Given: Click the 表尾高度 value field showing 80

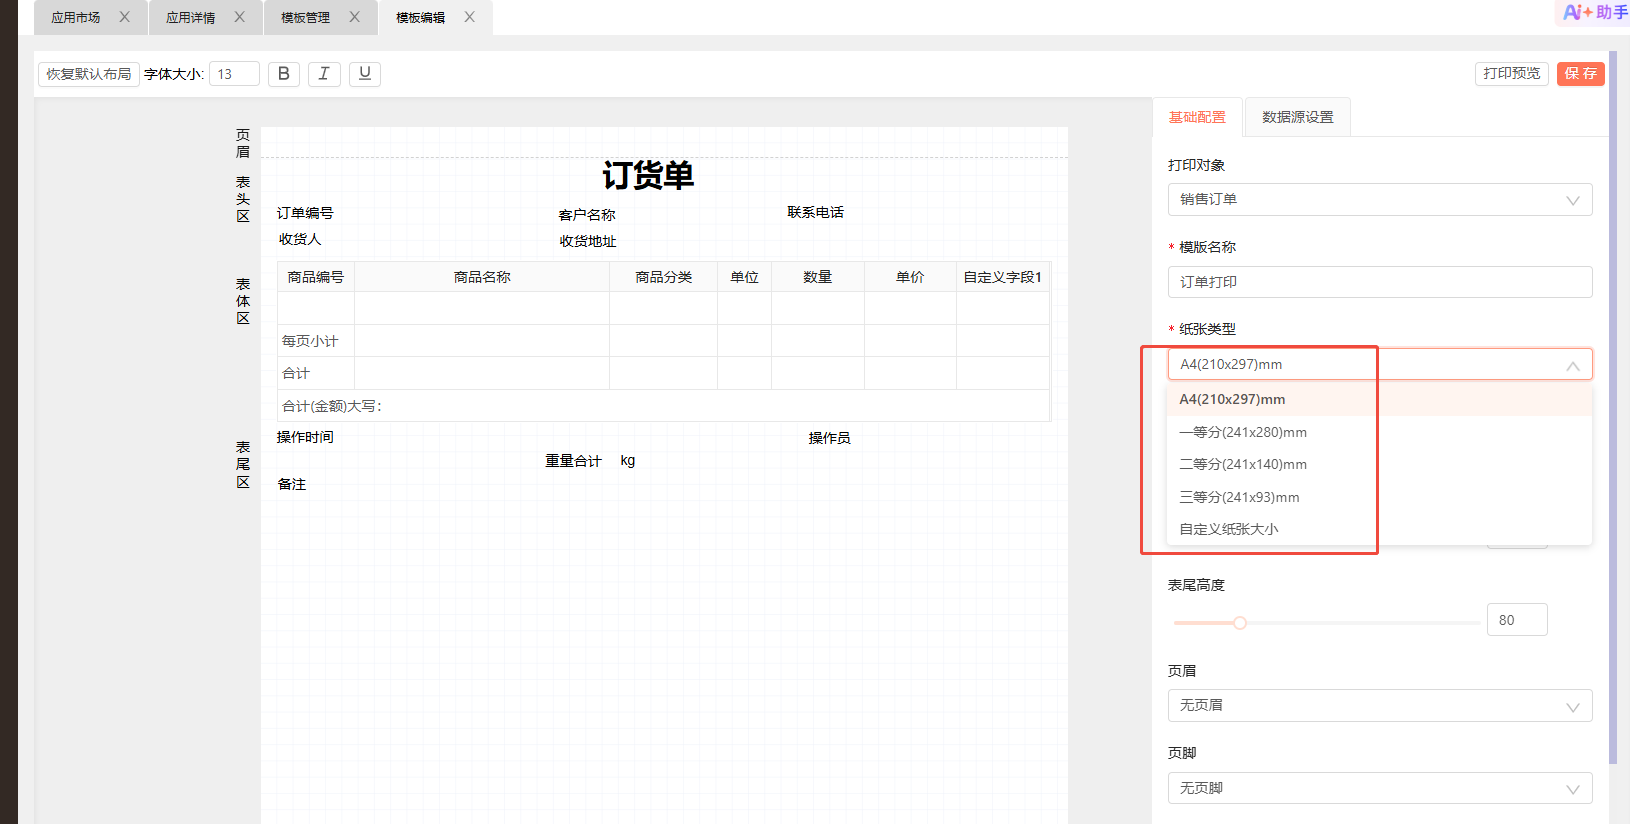Looking at the screenshot, I should [x=1517, y=620].
